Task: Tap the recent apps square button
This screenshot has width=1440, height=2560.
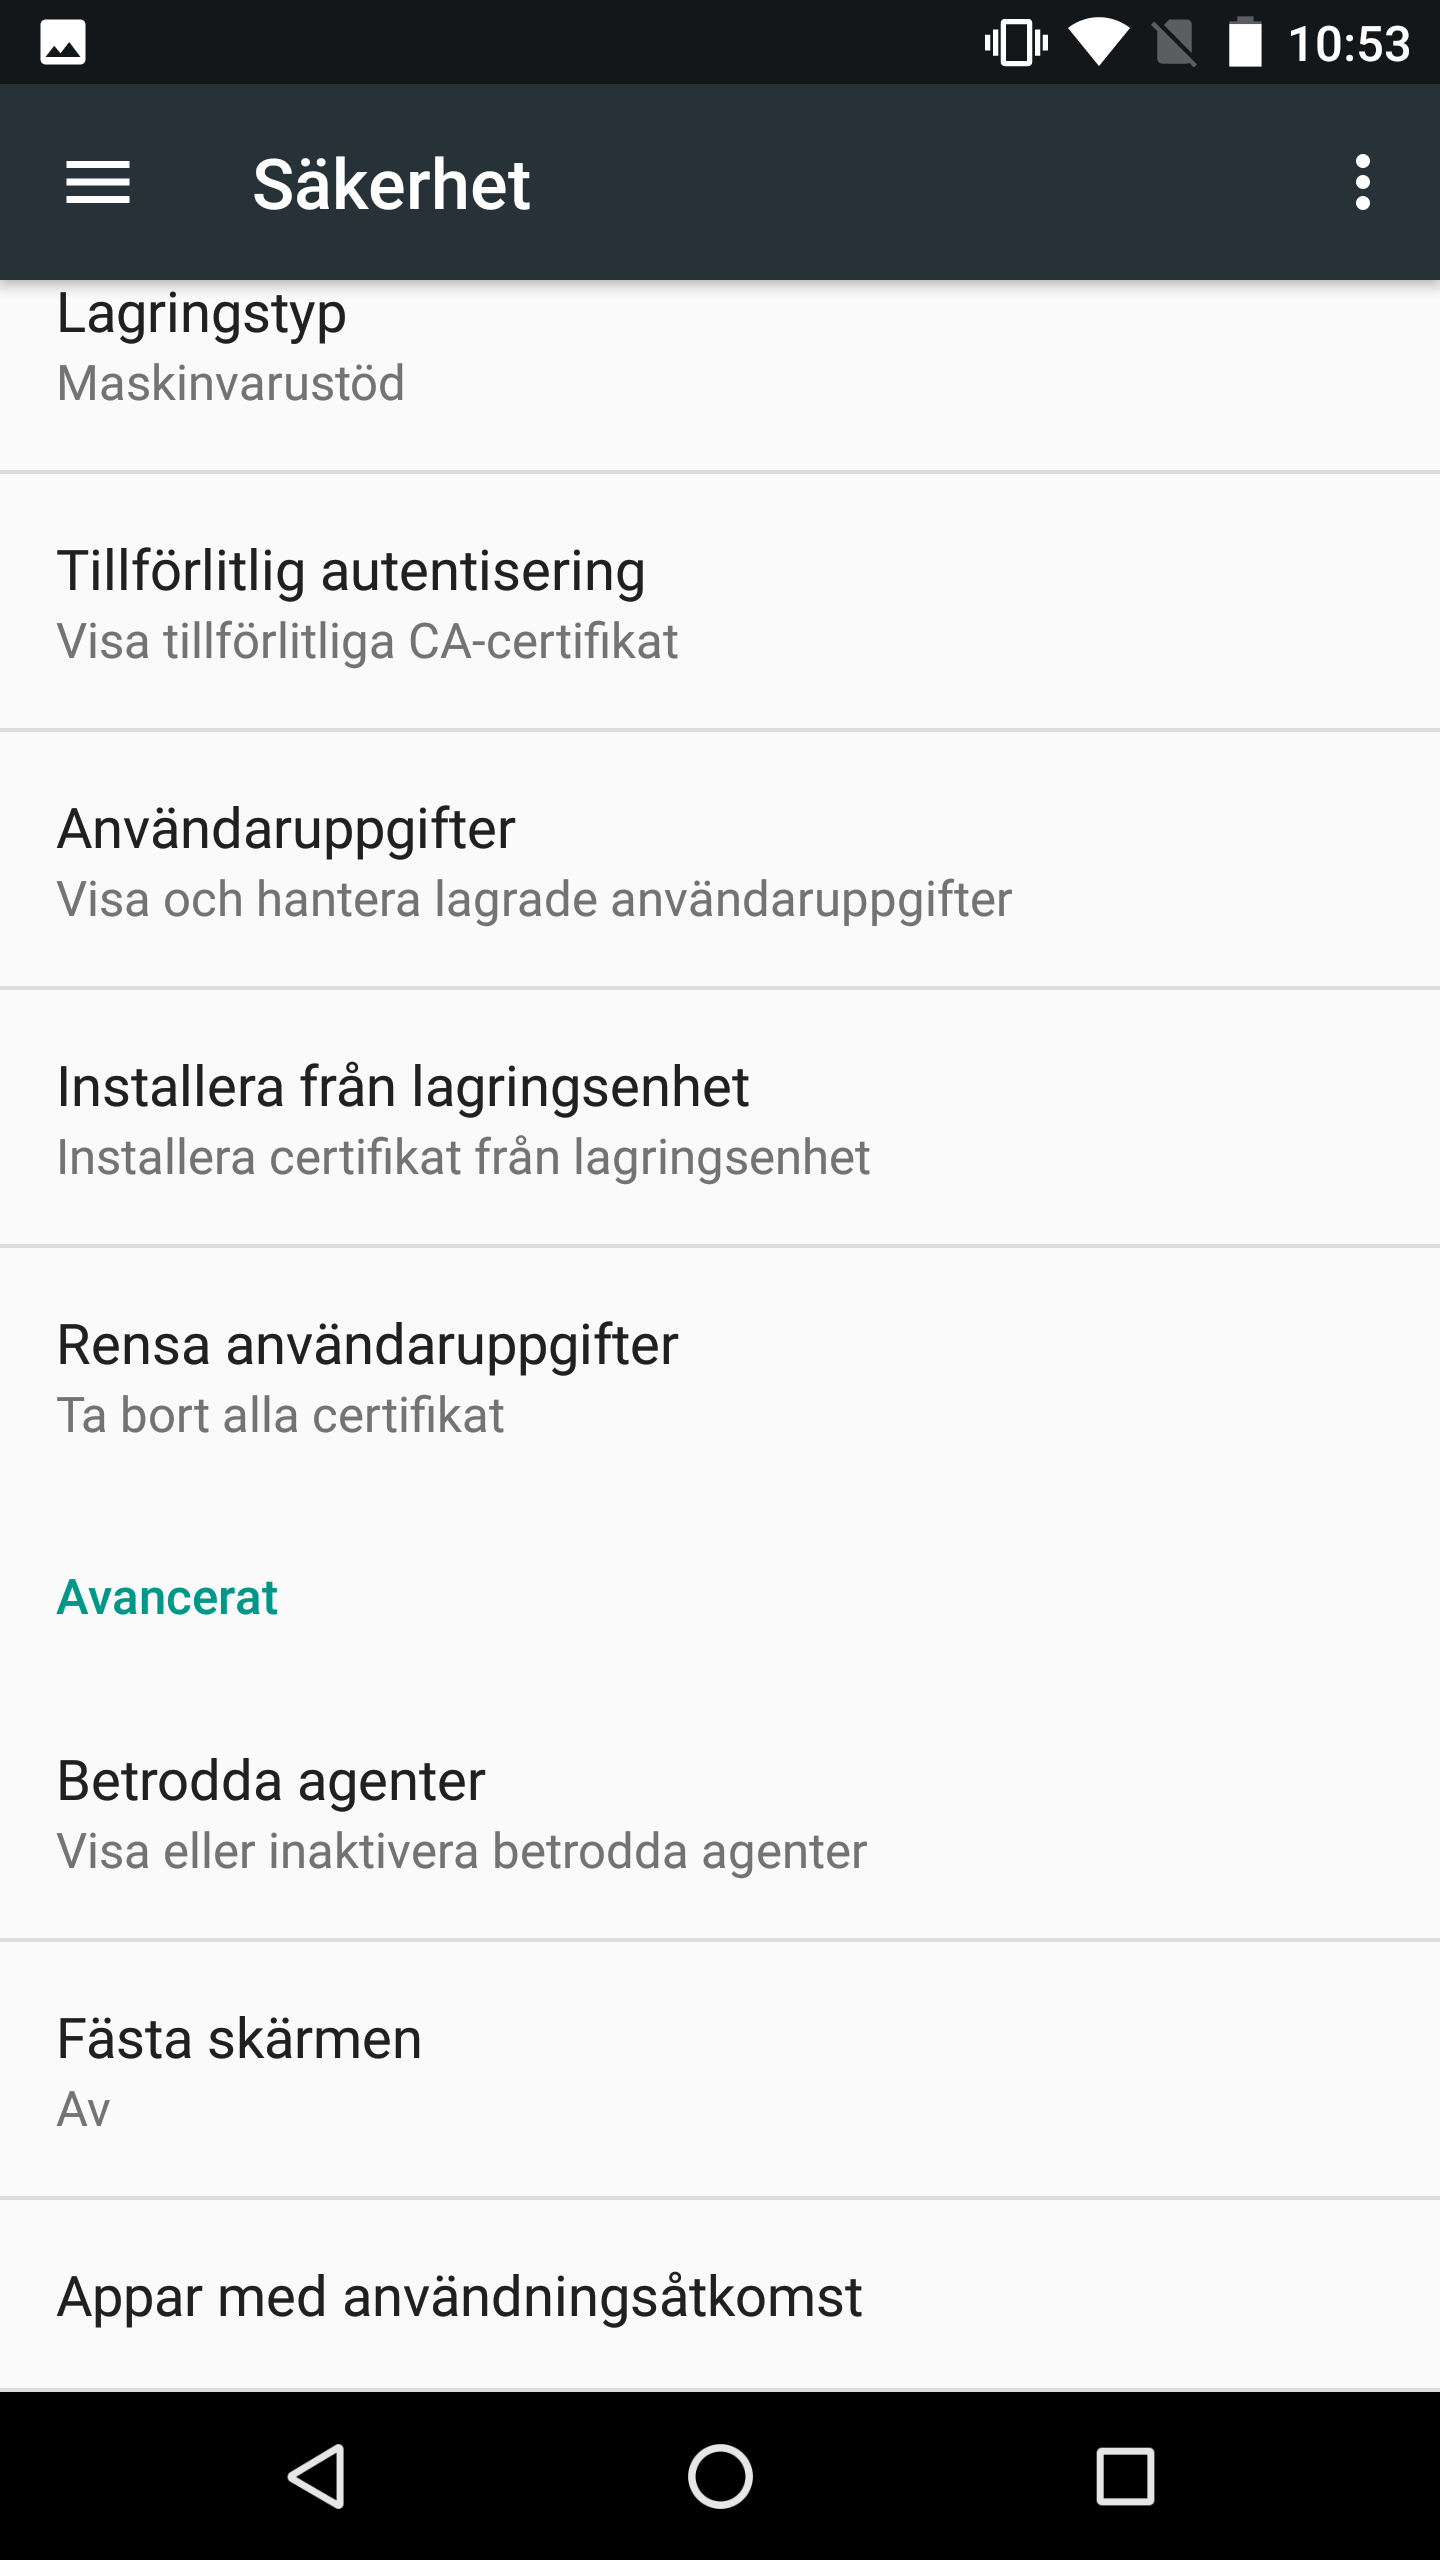Action: [x=1125, y=2476]
